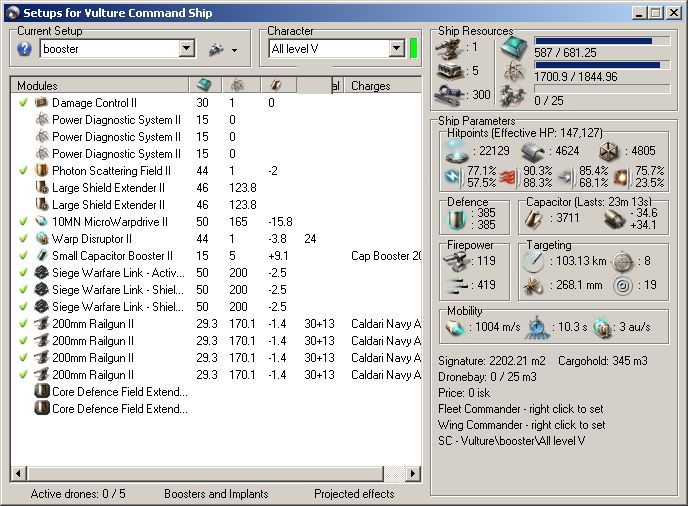
Task: Open the Current Setup dropdown
Action: click(186, 48)
